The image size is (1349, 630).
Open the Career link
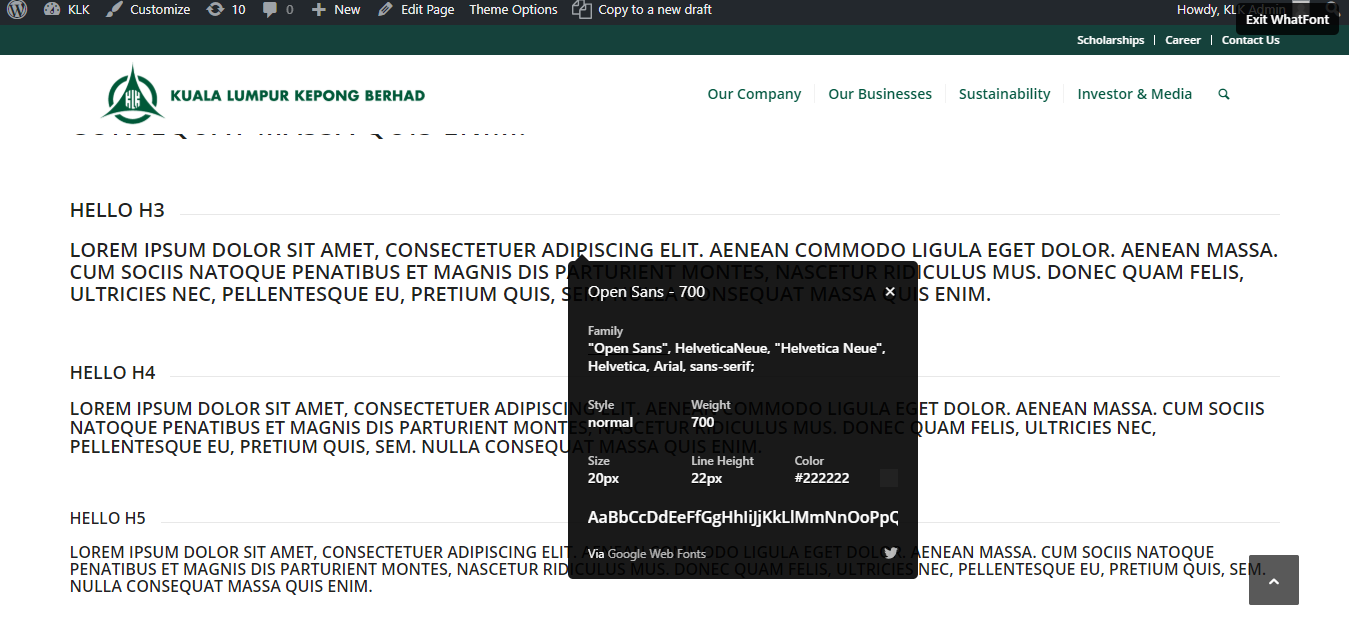click(x=1183, y=40)
